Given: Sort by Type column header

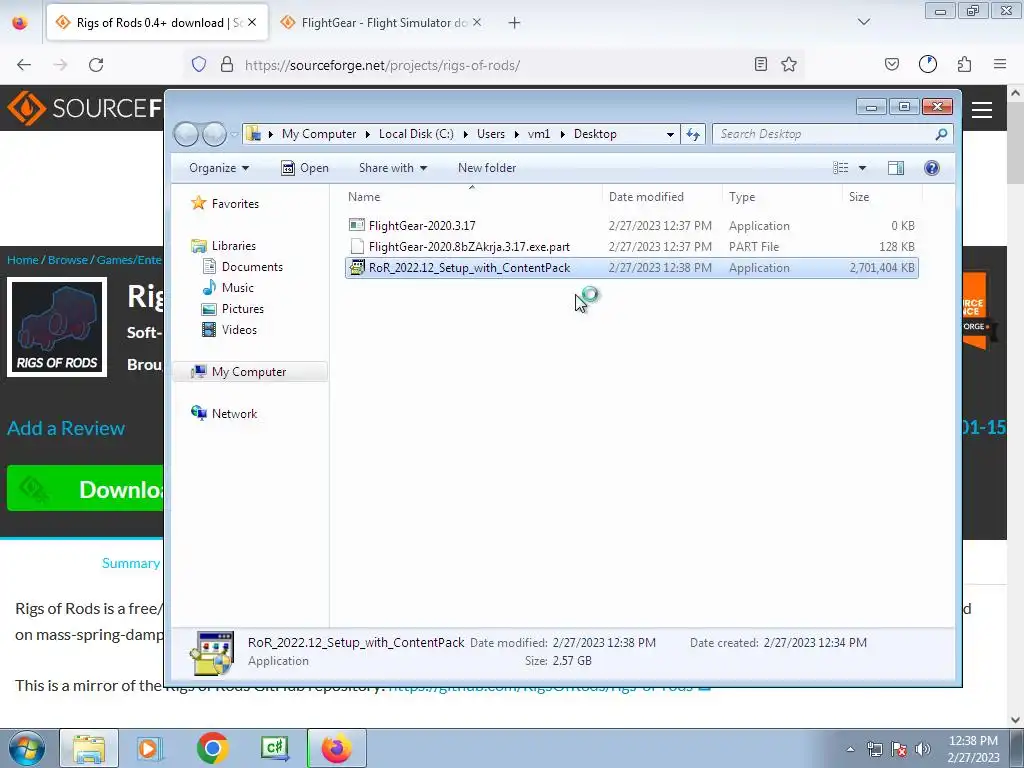Looking at the screenshot, I should [782, 197].
